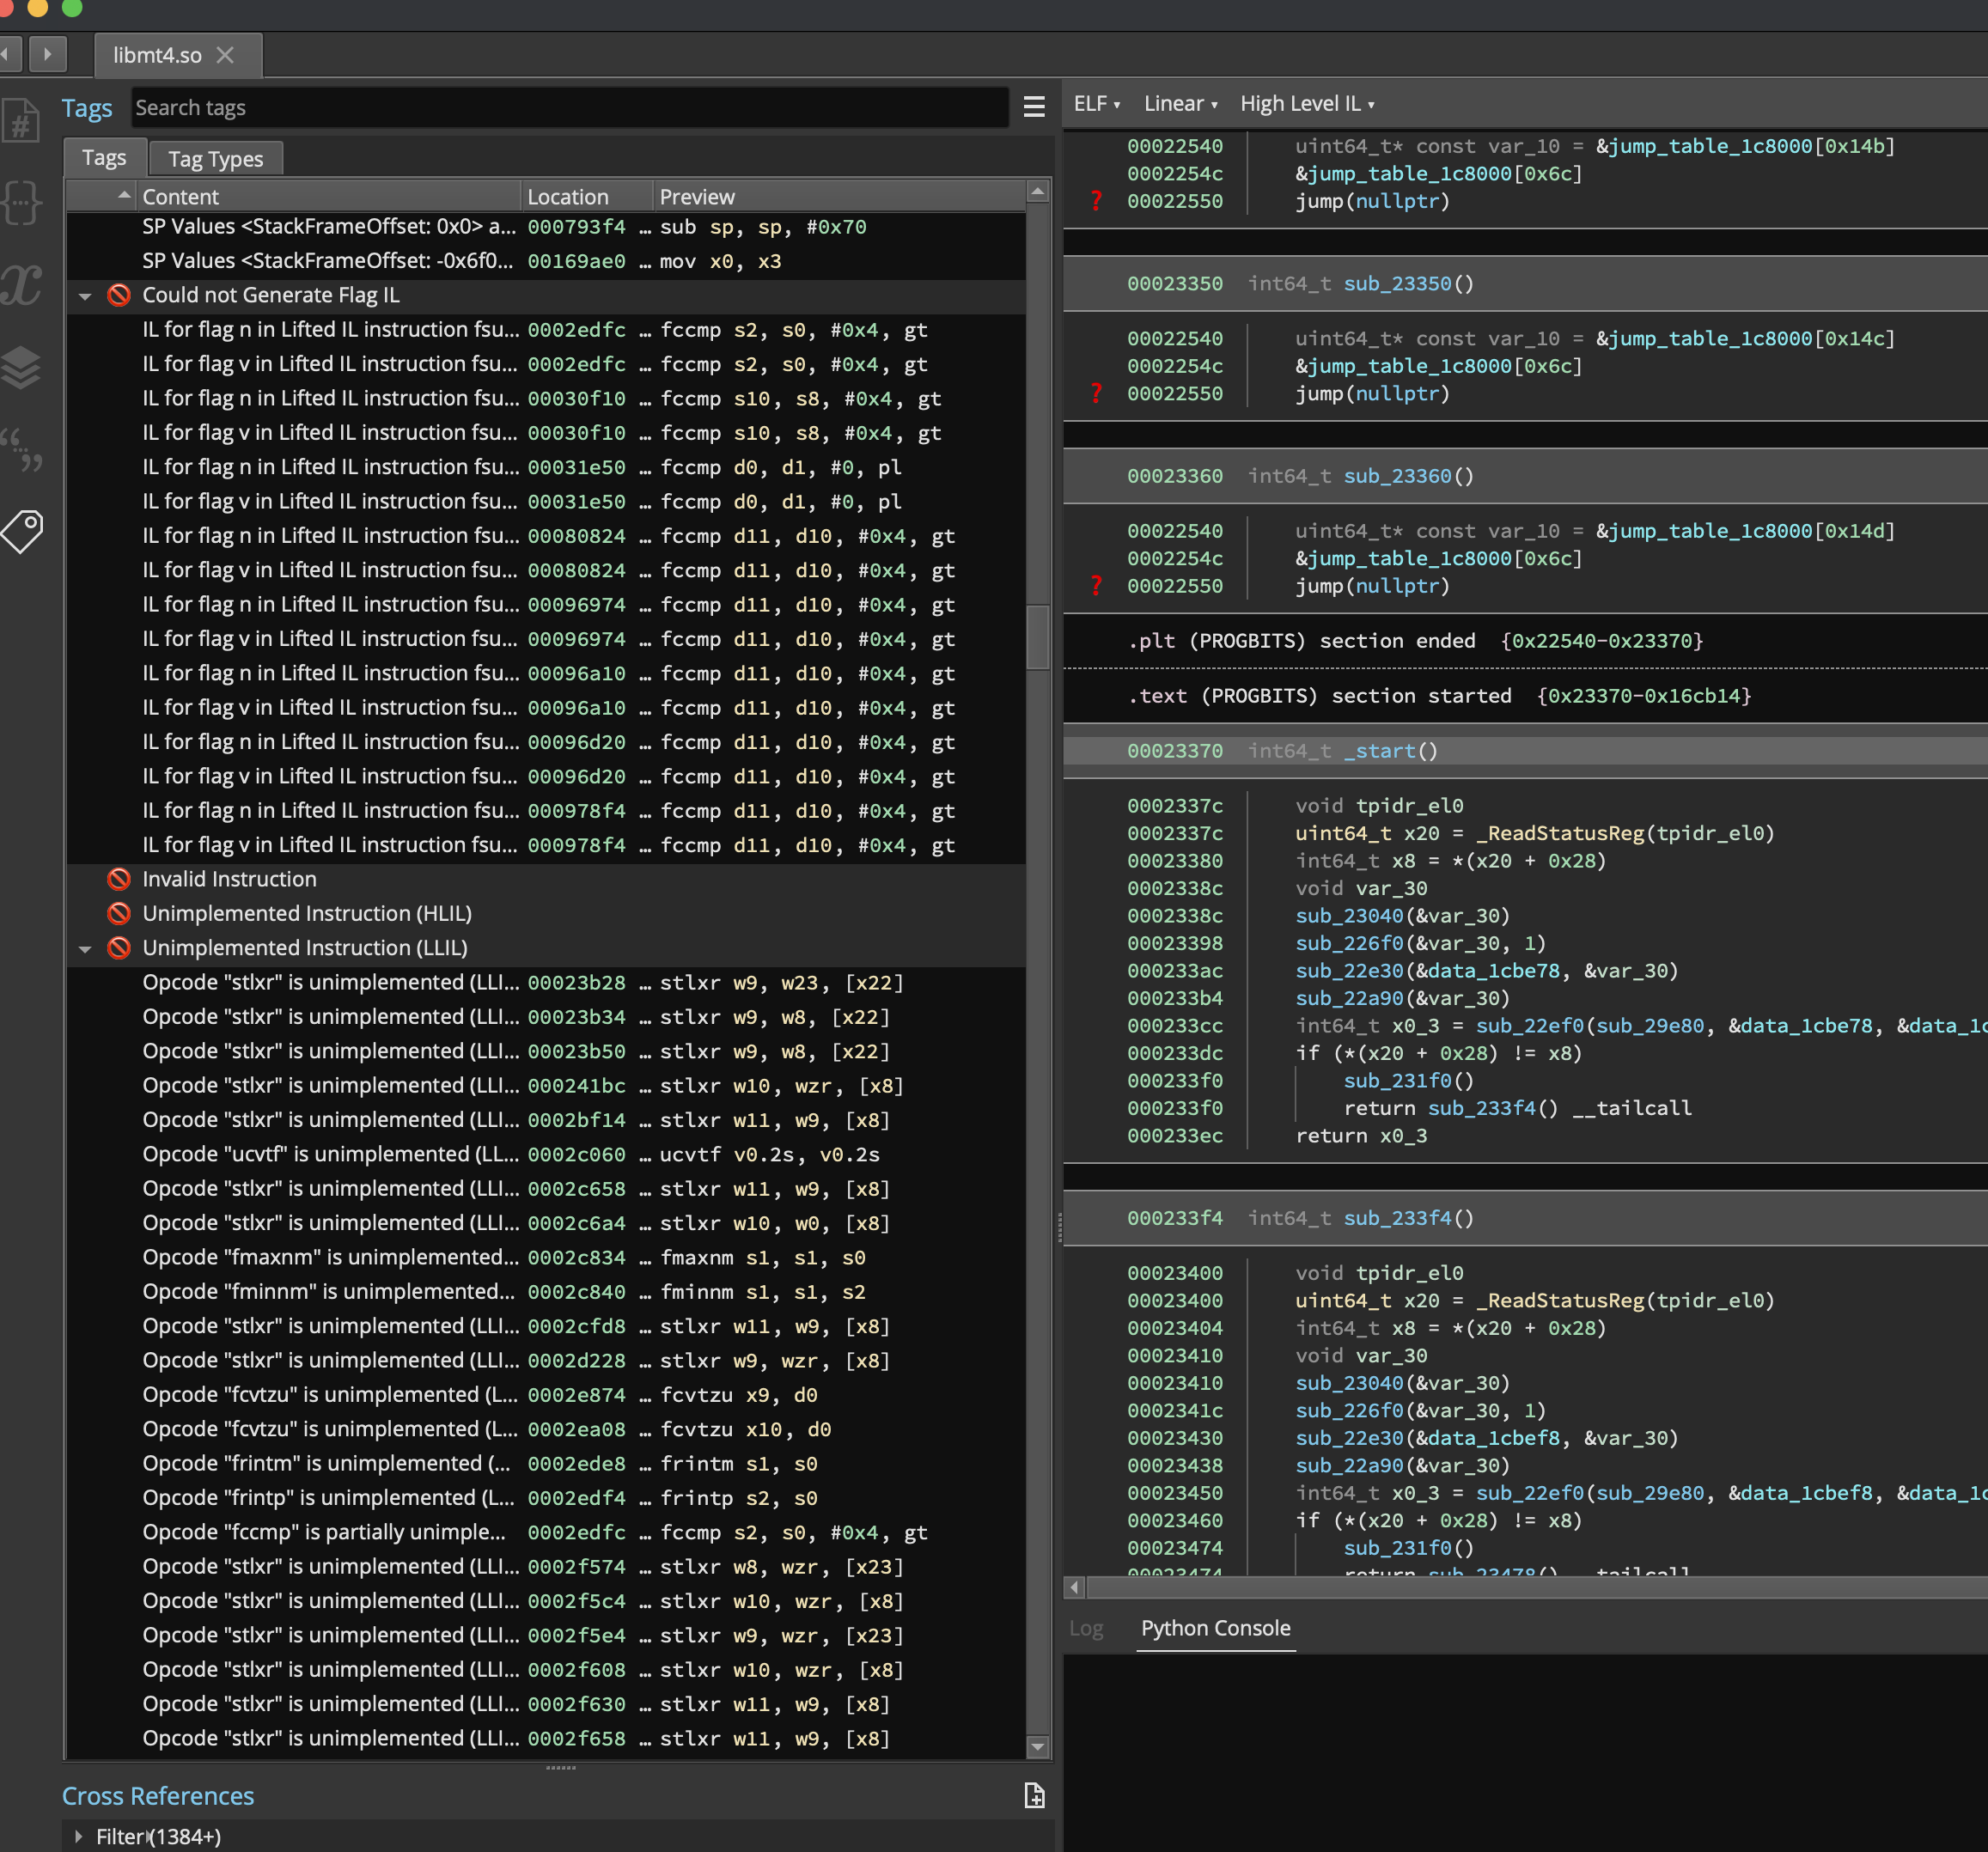Open the tags options hamburger menu
Screen dimensions: 1988x1852
(x=1034, y=107)
